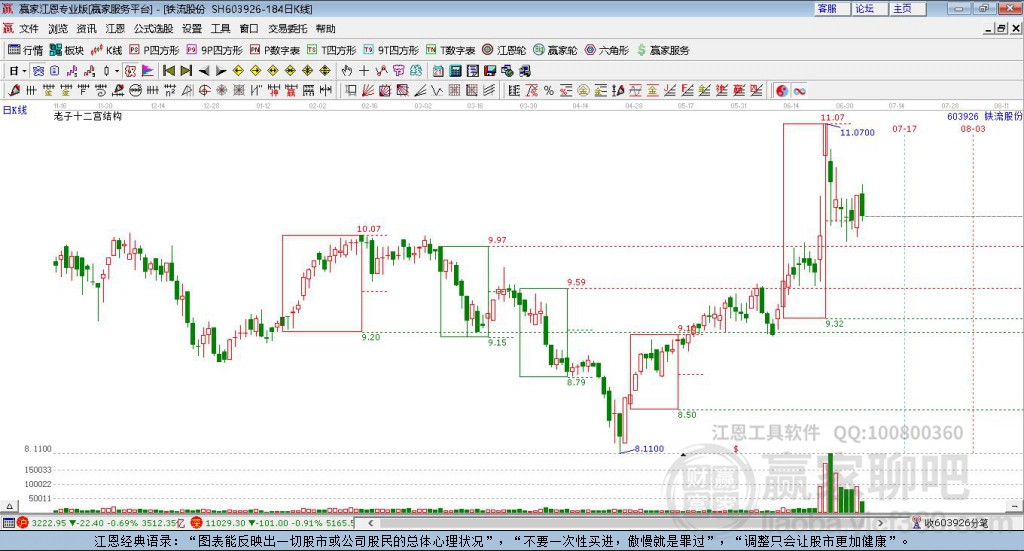
Task: Select the hand pan tool
Action: pyautogui.click(x=347, y=71)
